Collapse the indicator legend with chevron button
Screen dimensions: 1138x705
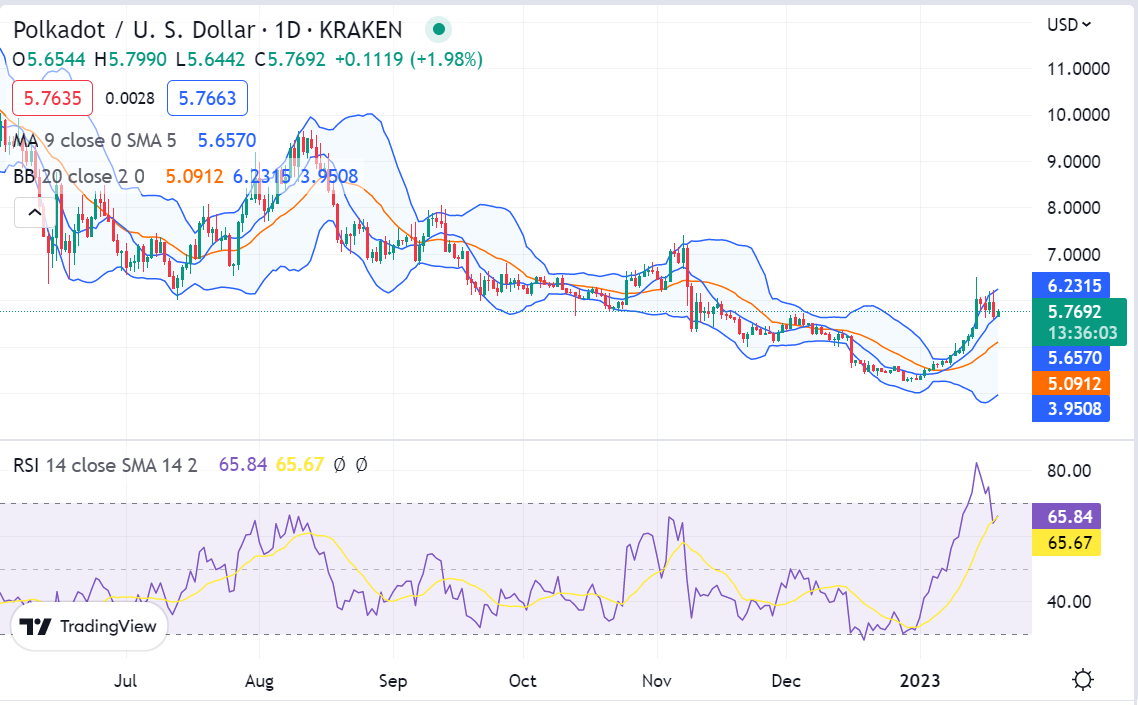(x=33, y=213)
